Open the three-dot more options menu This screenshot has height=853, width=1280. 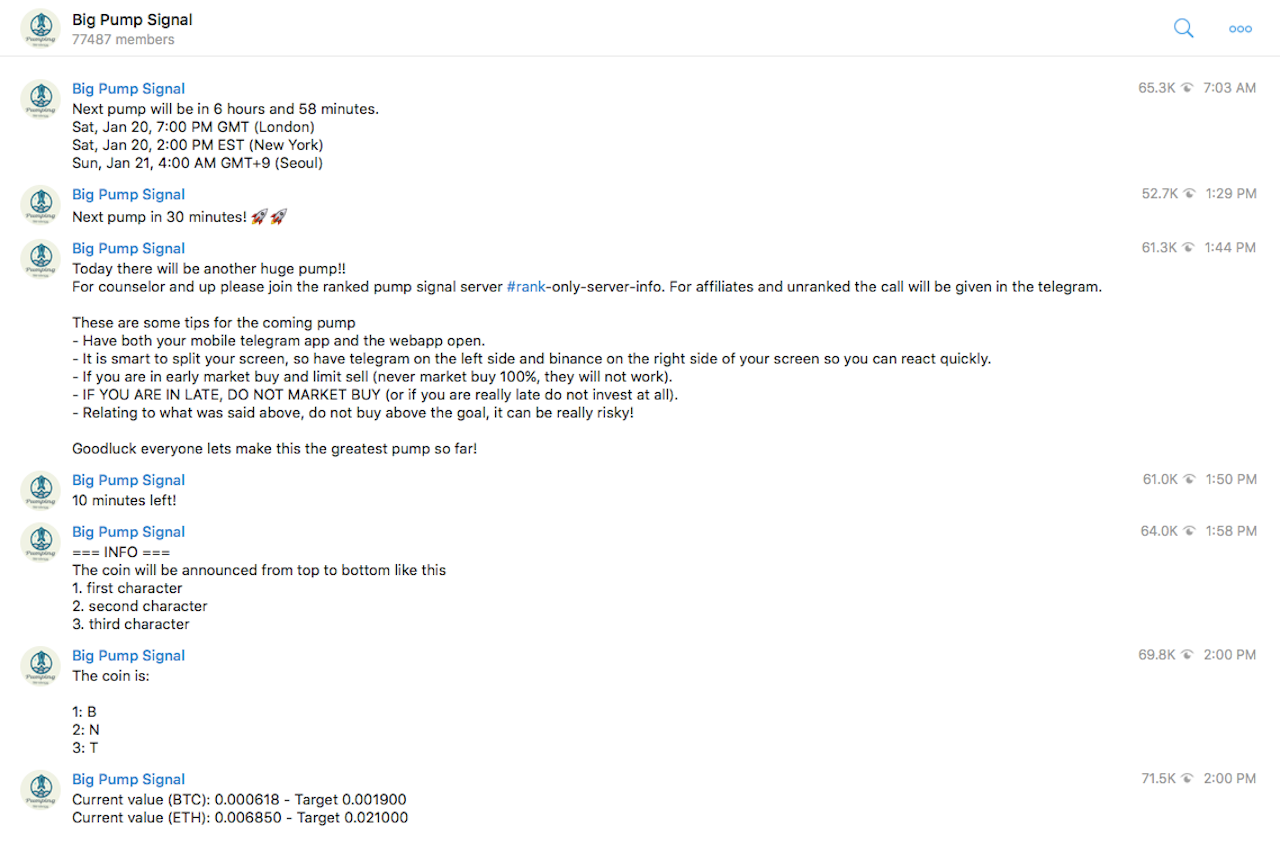(1240, 29)
